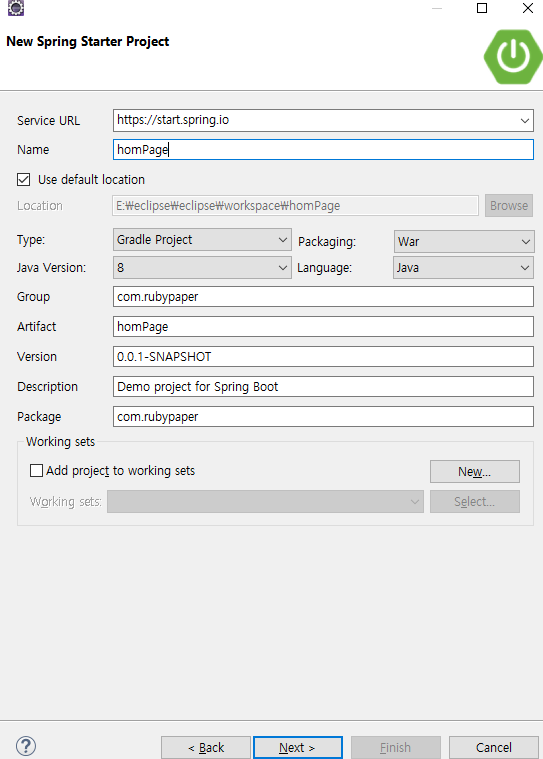The width and height of the screenshot is (543, 759).
Task: Click the Java Version: label
Action: (51, 268)
